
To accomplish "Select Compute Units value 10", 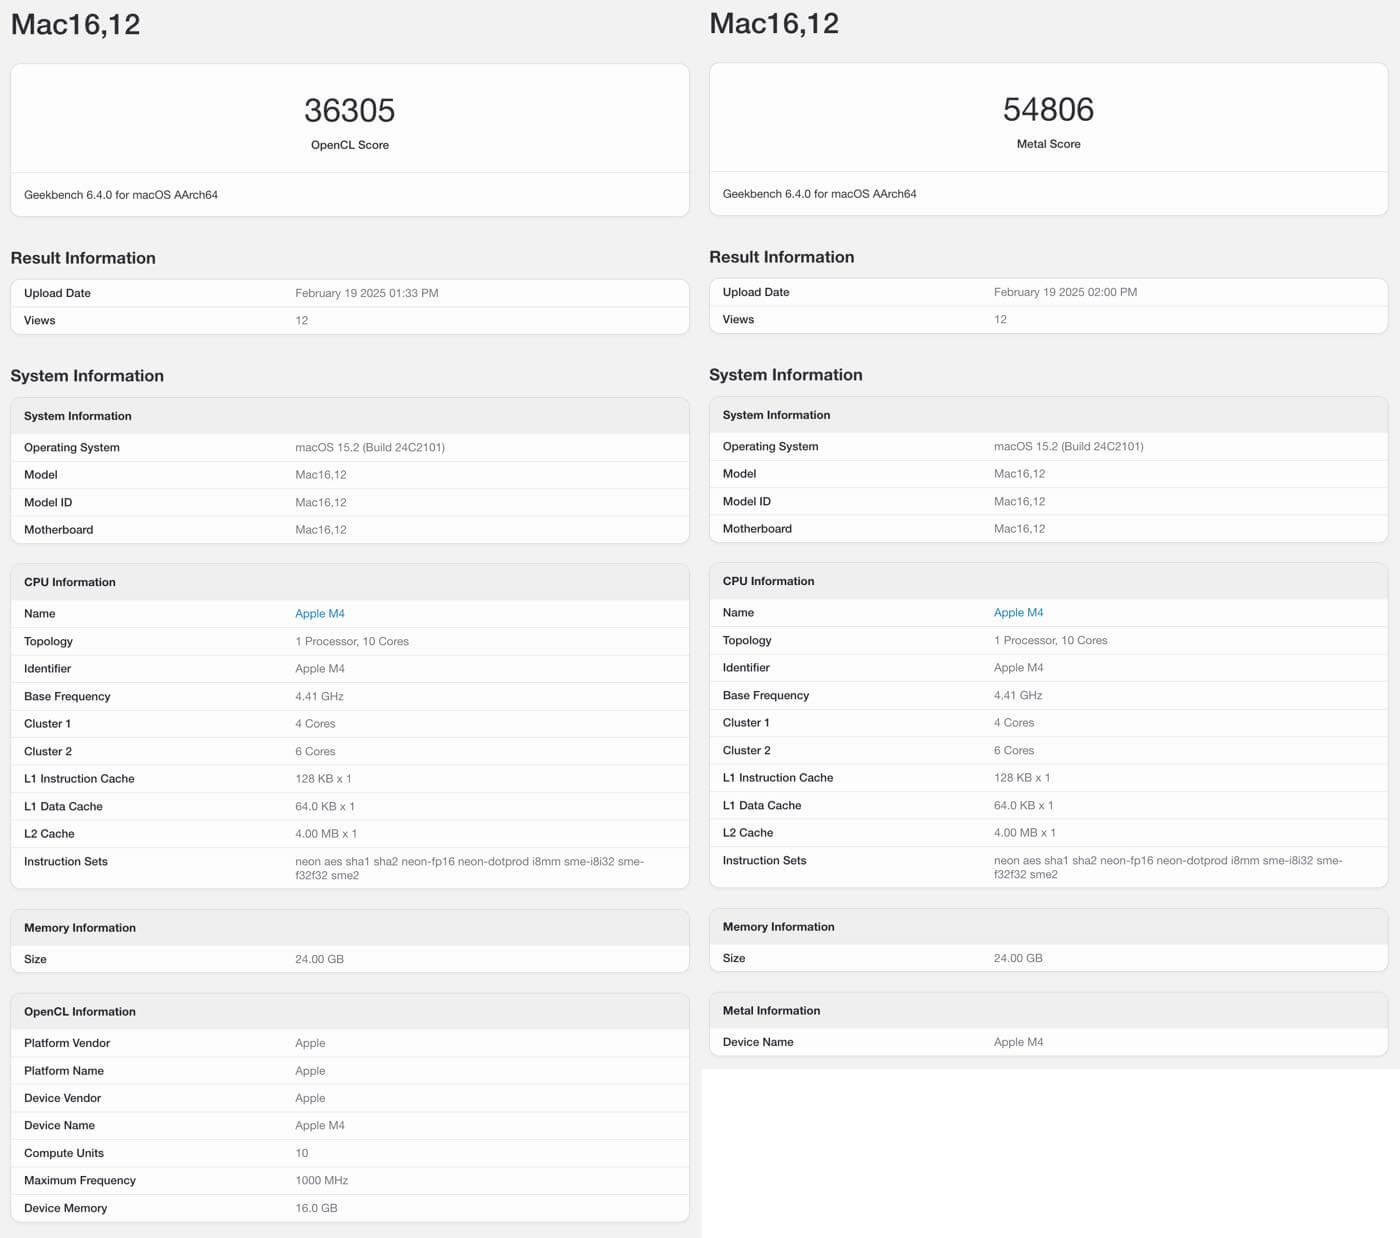I will (x=302, y=1154).
